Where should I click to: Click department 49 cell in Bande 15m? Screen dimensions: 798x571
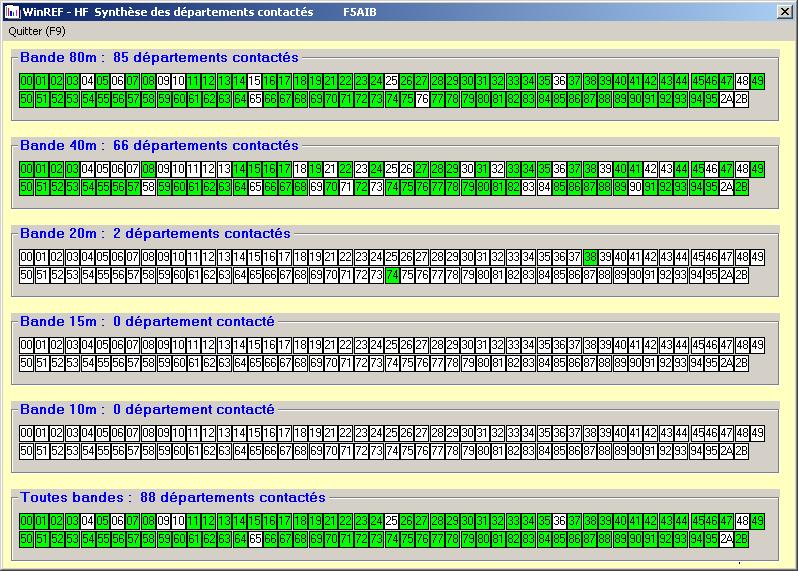pyautogui.click(x=757, y=345)
